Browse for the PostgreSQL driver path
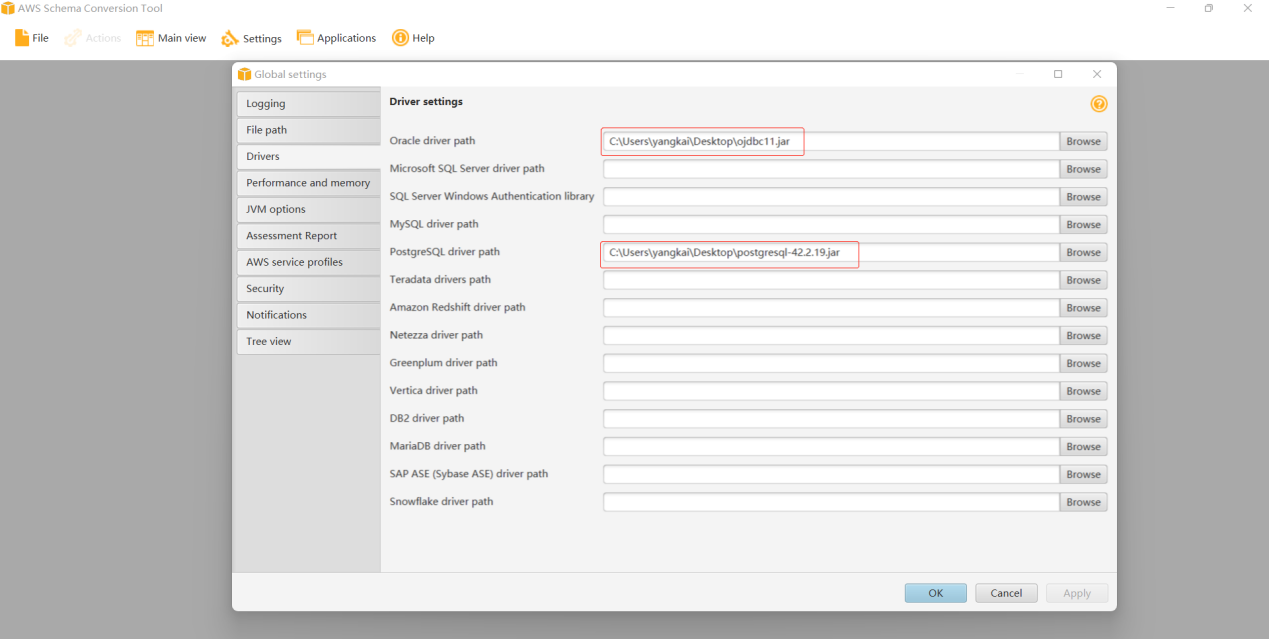 click(1083, 253)
